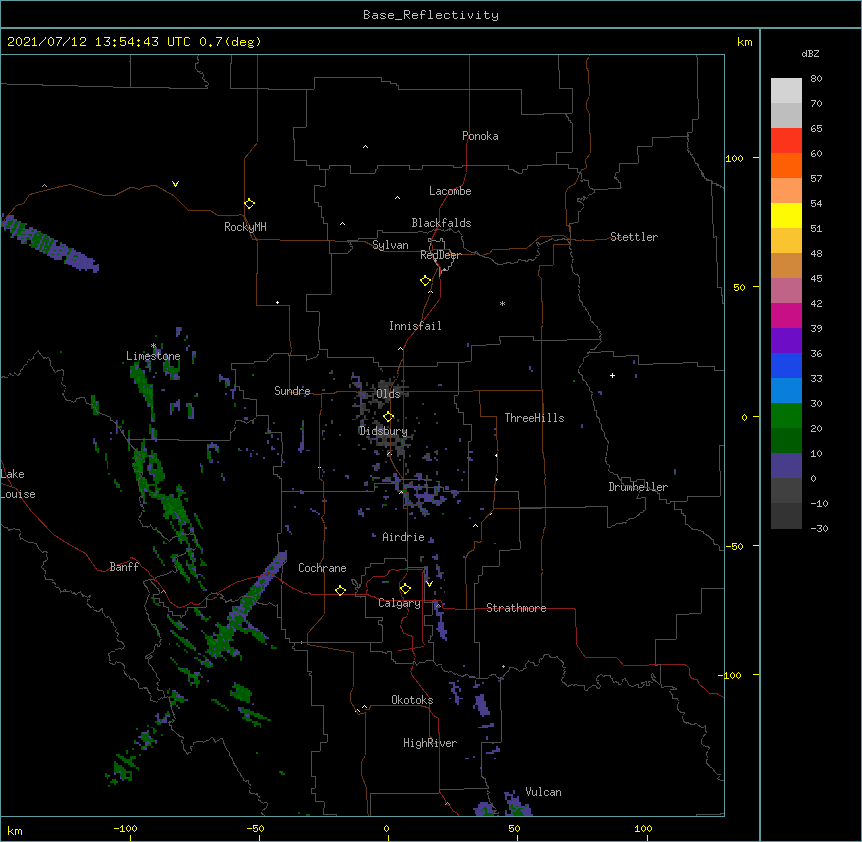
Task: Click the HighRiver label
Action: click(430, 743)
